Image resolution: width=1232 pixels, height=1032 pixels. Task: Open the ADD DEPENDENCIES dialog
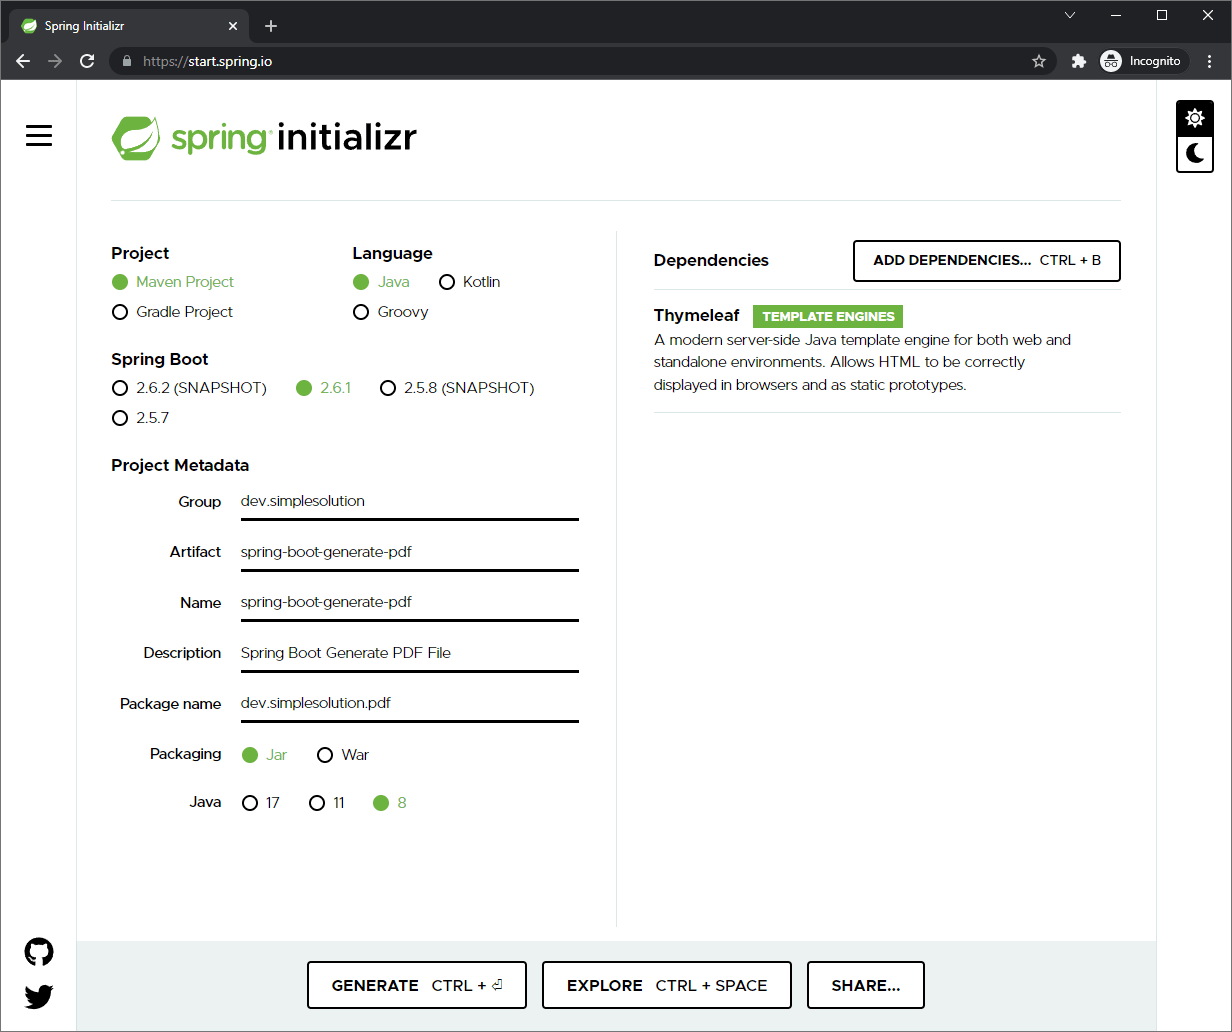(x=986, y=260)
